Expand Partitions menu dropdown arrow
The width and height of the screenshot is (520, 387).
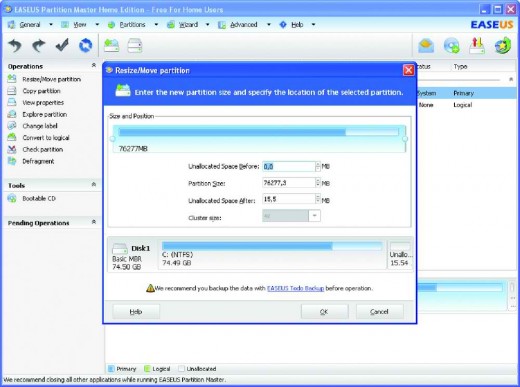[x=156, y=24]
